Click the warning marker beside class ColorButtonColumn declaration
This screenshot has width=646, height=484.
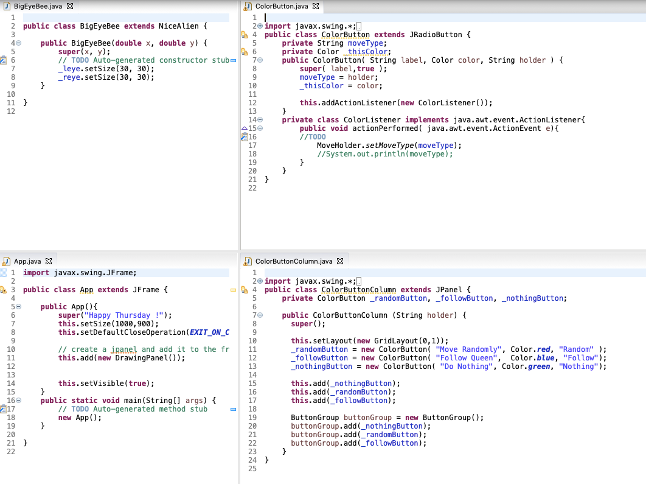point(244,290)
